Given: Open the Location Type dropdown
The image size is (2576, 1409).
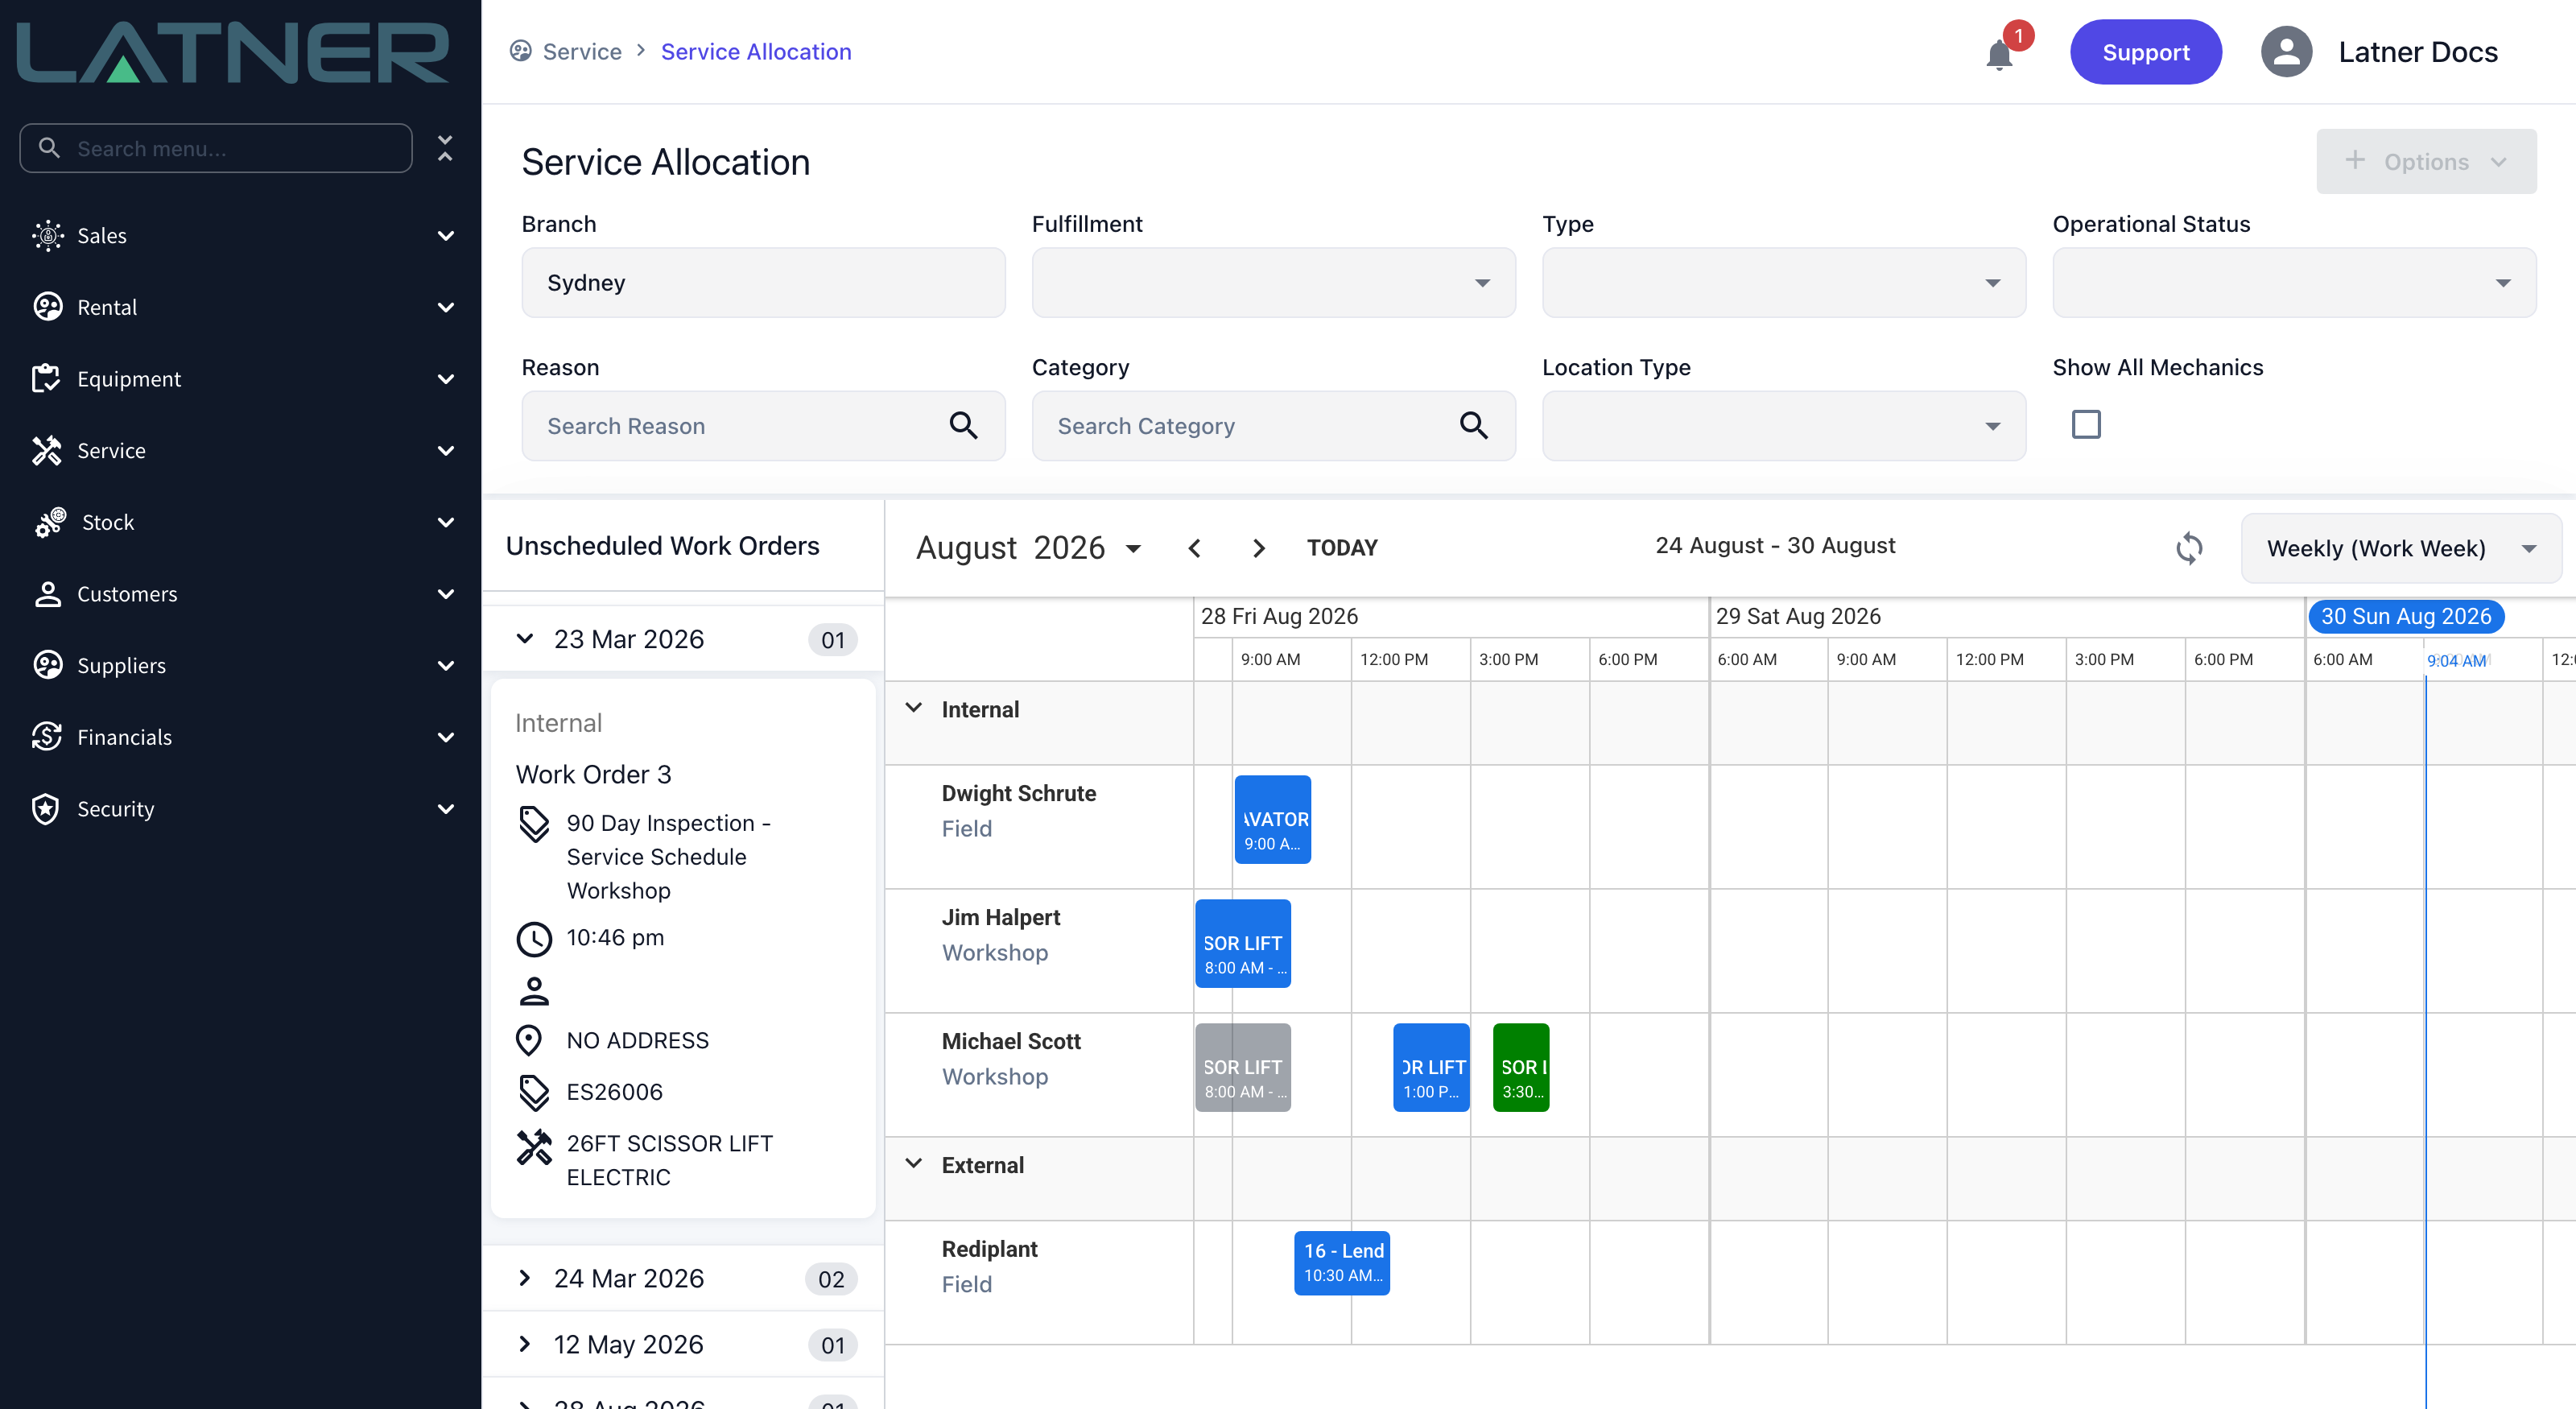Looking at the screenshot, I should 1783,426.
